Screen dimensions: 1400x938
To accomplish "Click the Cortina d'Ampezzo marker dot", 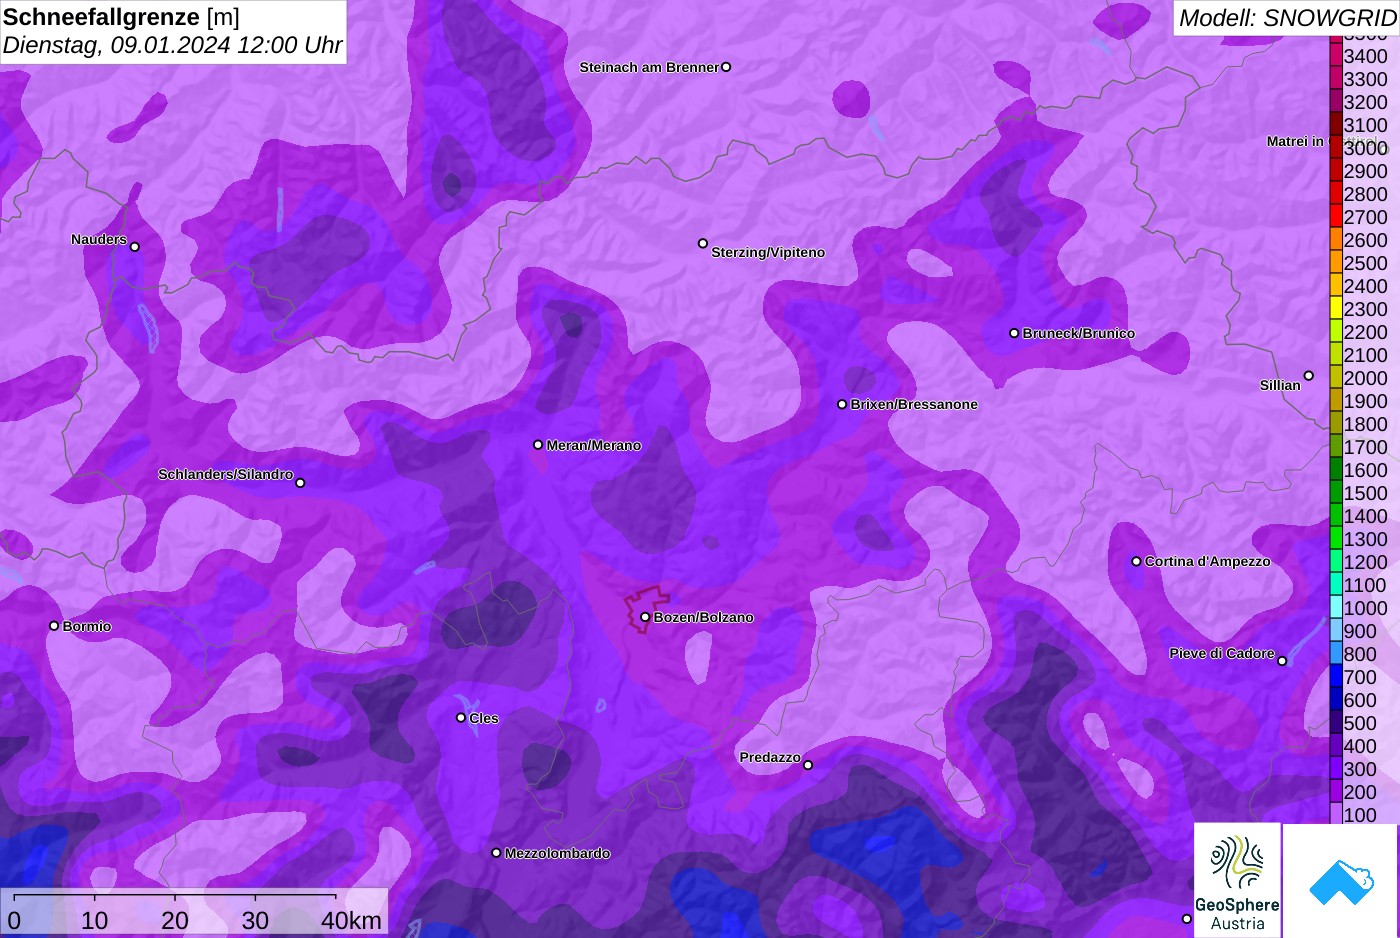I will click(x=1136, y=561).
